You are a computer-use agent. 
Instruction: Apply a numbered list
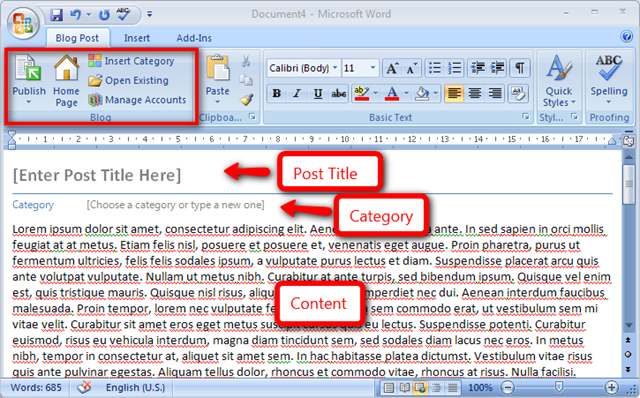point(454,68)
